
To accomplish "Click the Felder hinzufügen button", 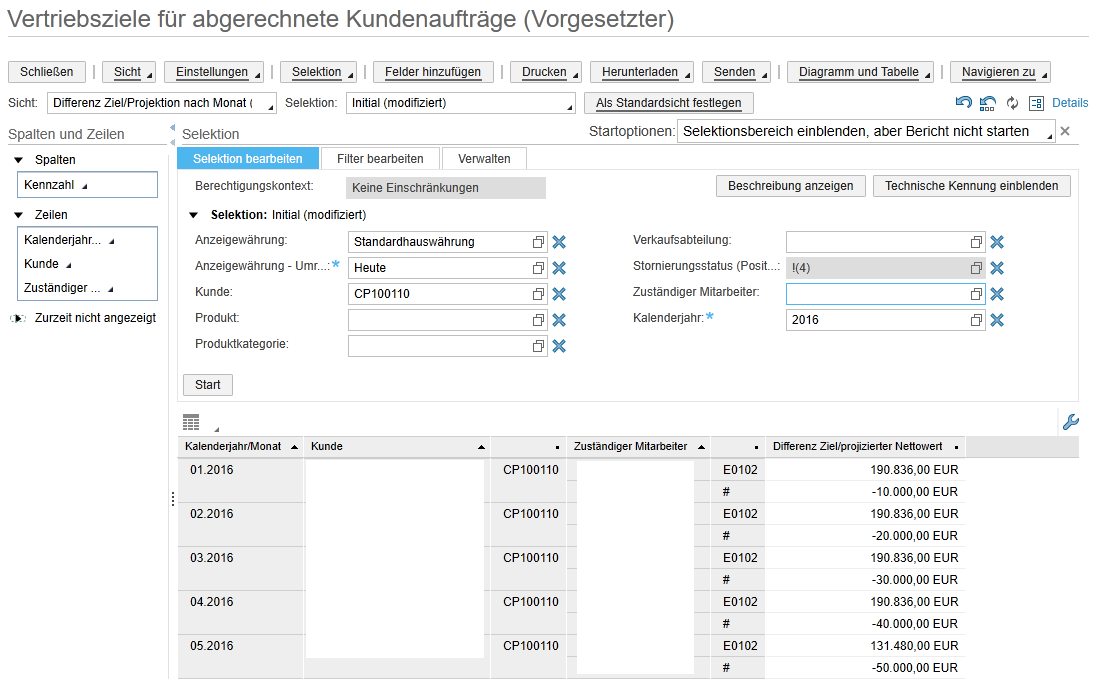I will [433, 72].
